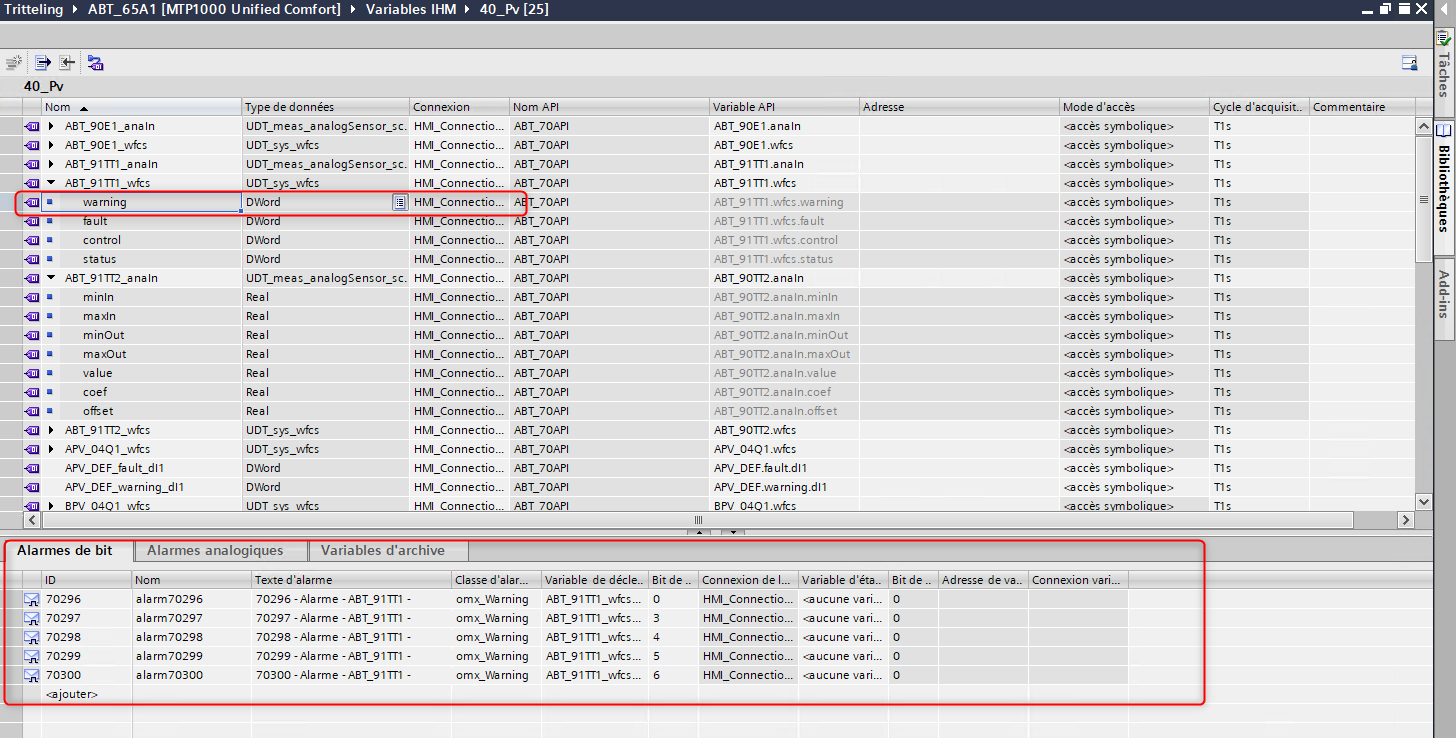The height and width of the screenshot is (738, 1456).
Task: Select the control tag name
Action: (102, 240)
